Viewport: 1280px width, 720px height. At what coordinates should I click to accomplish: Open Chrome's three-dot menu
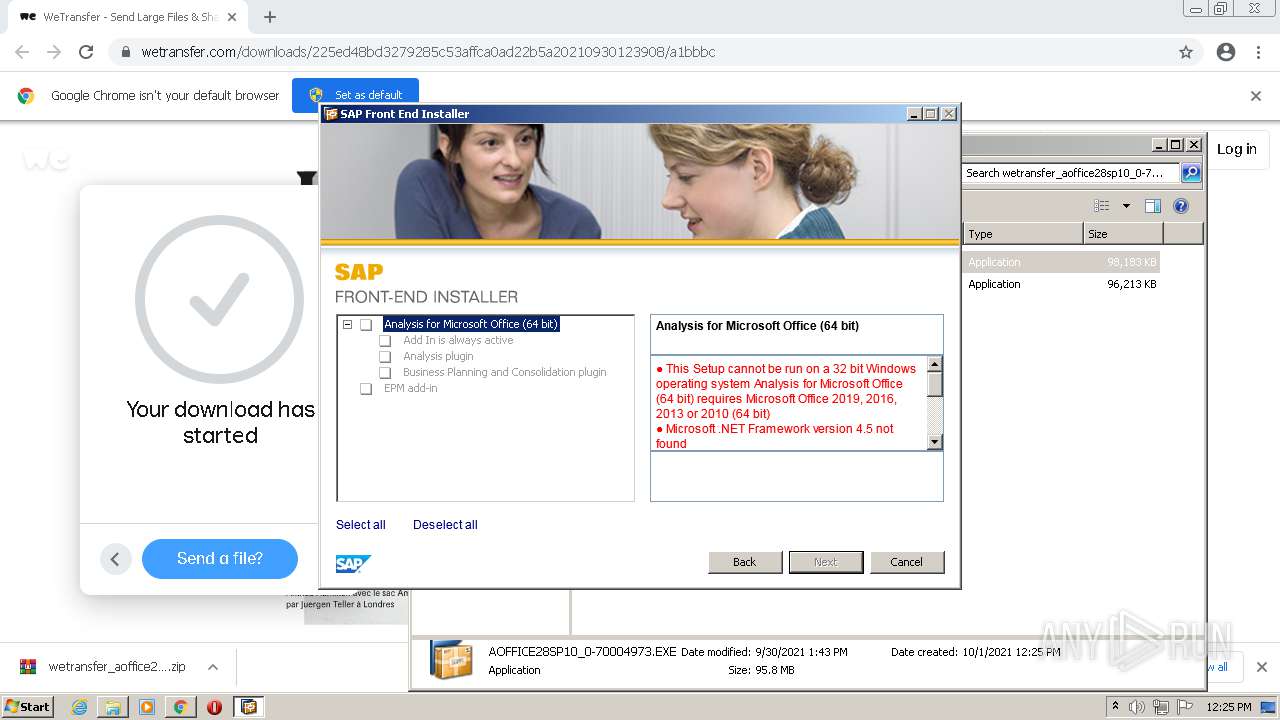[1258, 52]
